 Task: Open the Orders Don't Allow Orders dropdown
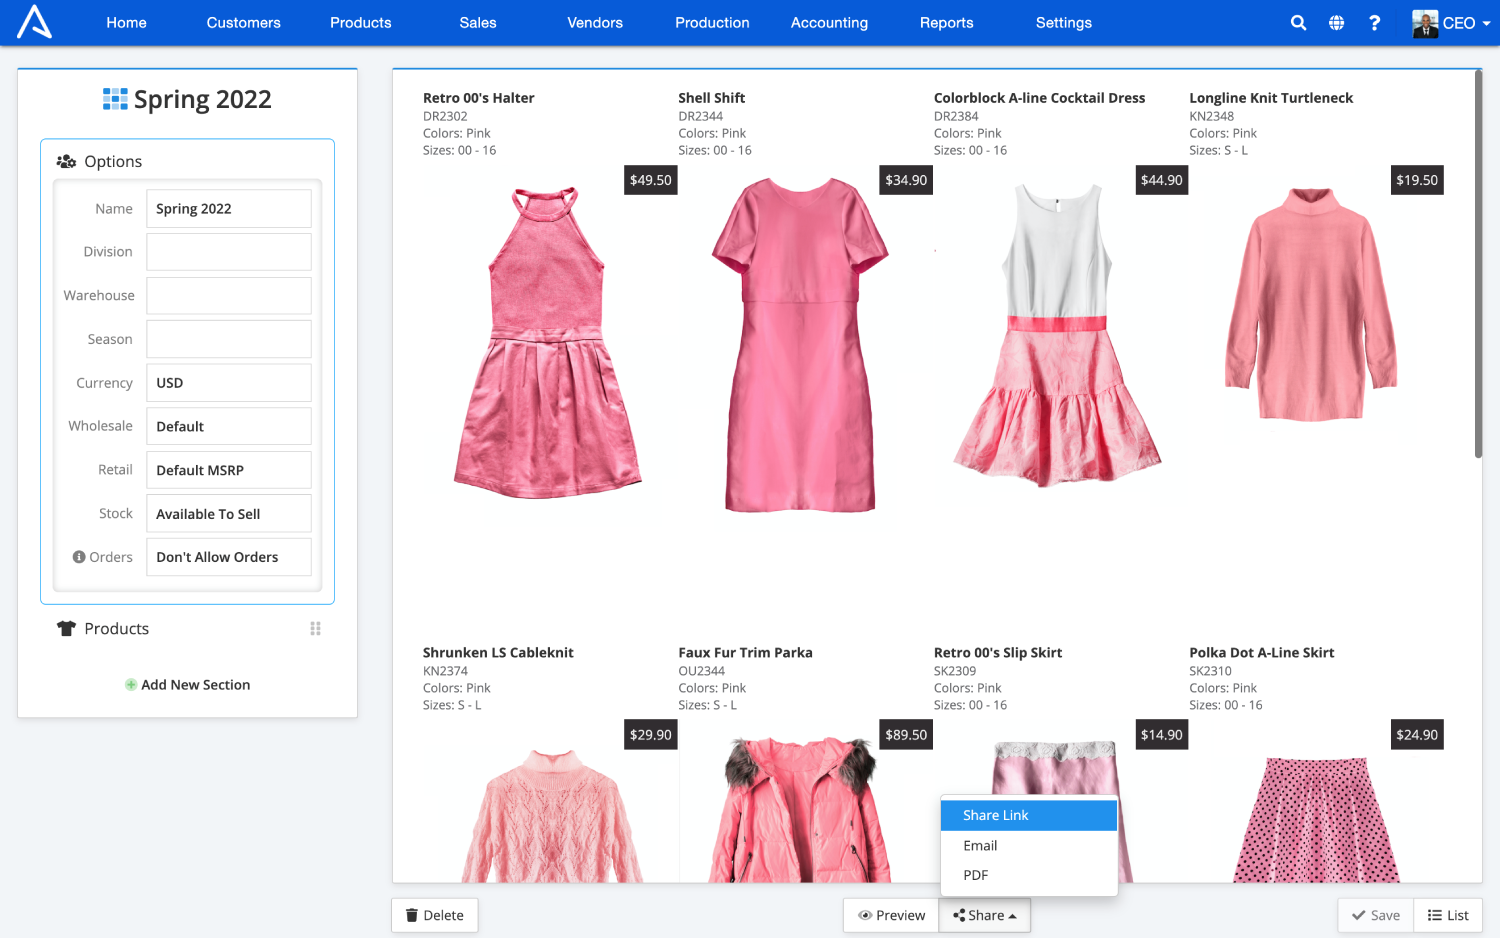(x=229, y=557)
